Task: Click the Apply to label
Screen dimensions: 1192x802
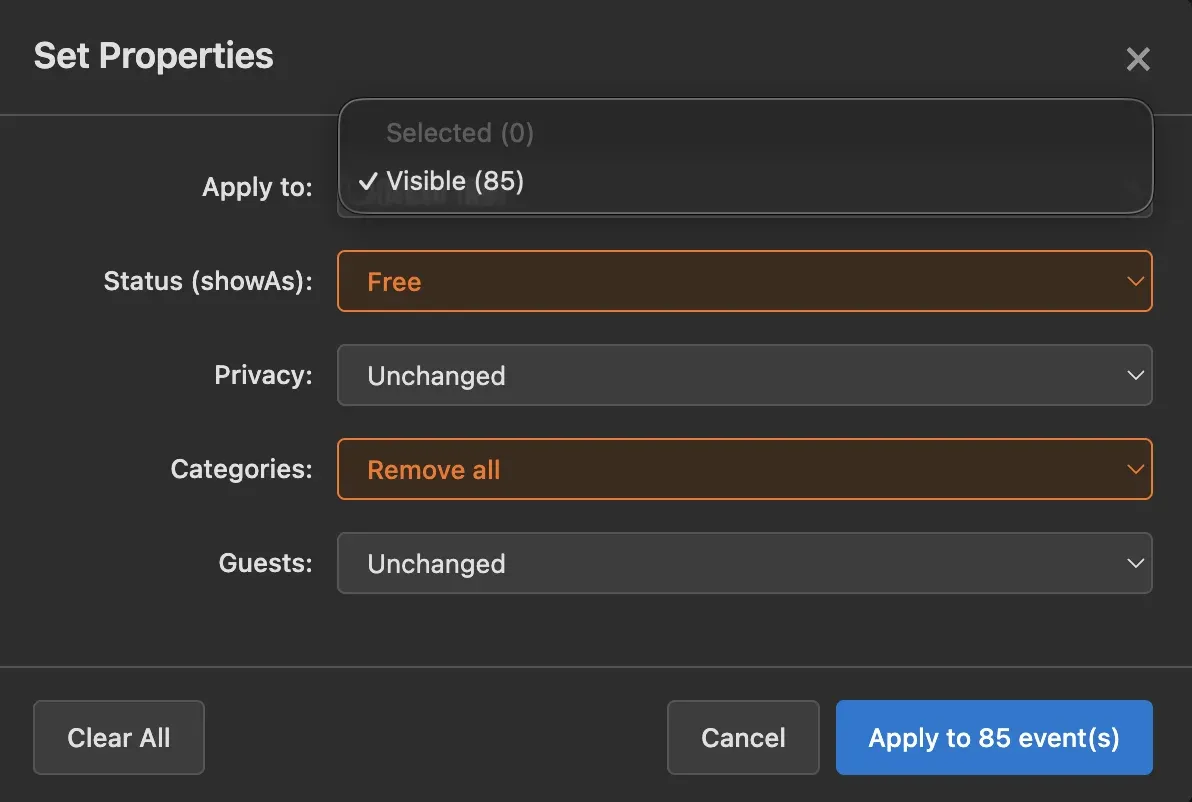Action: (257, 187)
